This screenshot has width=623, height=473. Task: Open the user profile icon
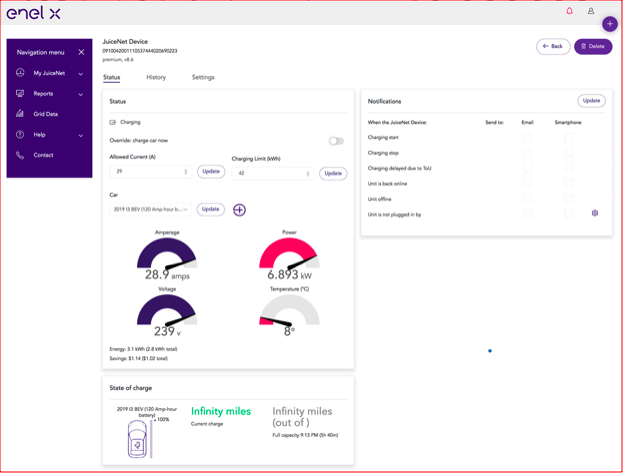(x=590, y=11)
